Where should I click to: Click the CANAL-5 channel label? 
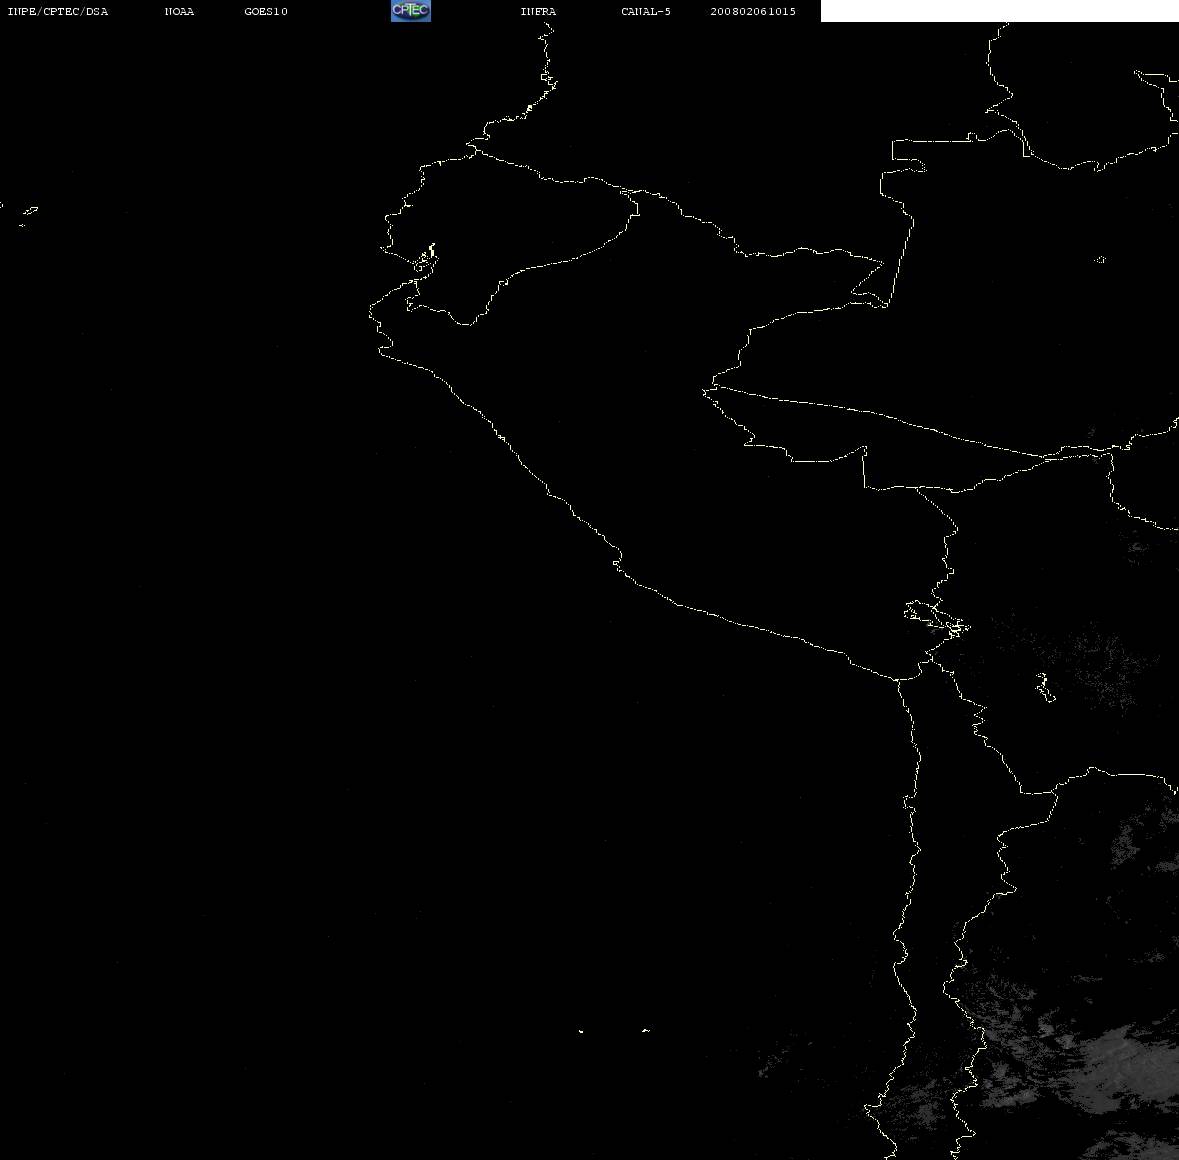646,11
